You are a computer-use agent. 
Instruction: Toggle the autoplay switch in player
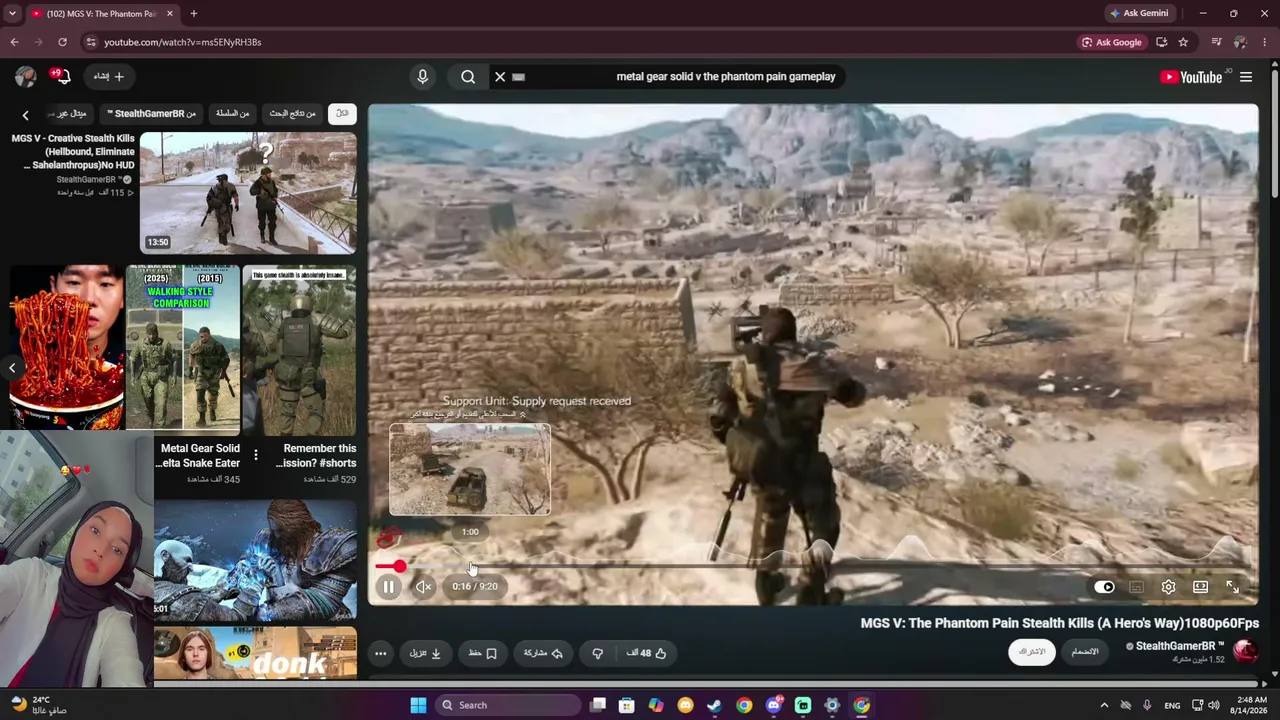click(1104, 587)
